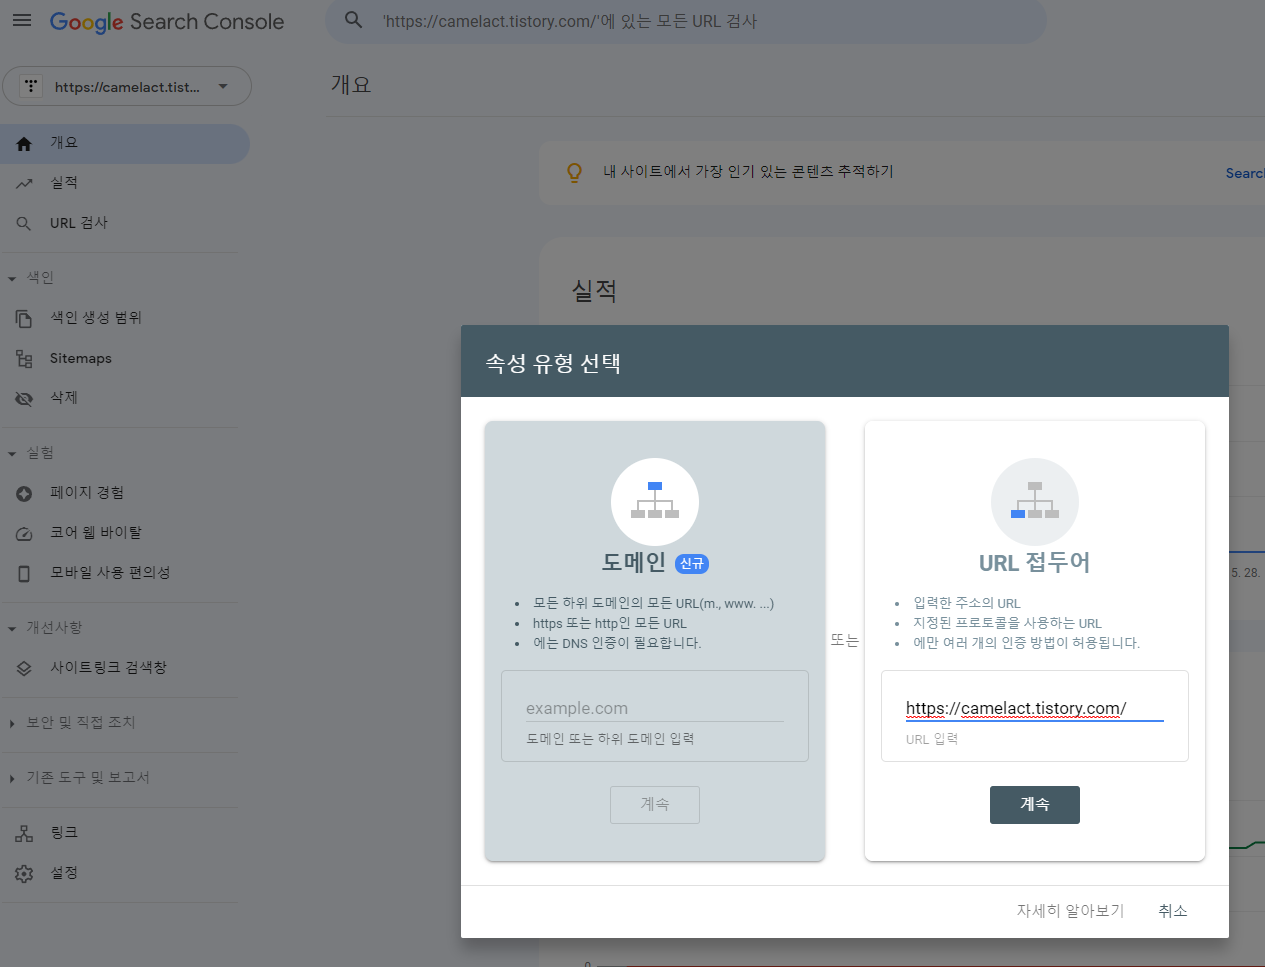
Task: Open the hamburger main menu
Action: pyautogui.click(x=22, y=20)
